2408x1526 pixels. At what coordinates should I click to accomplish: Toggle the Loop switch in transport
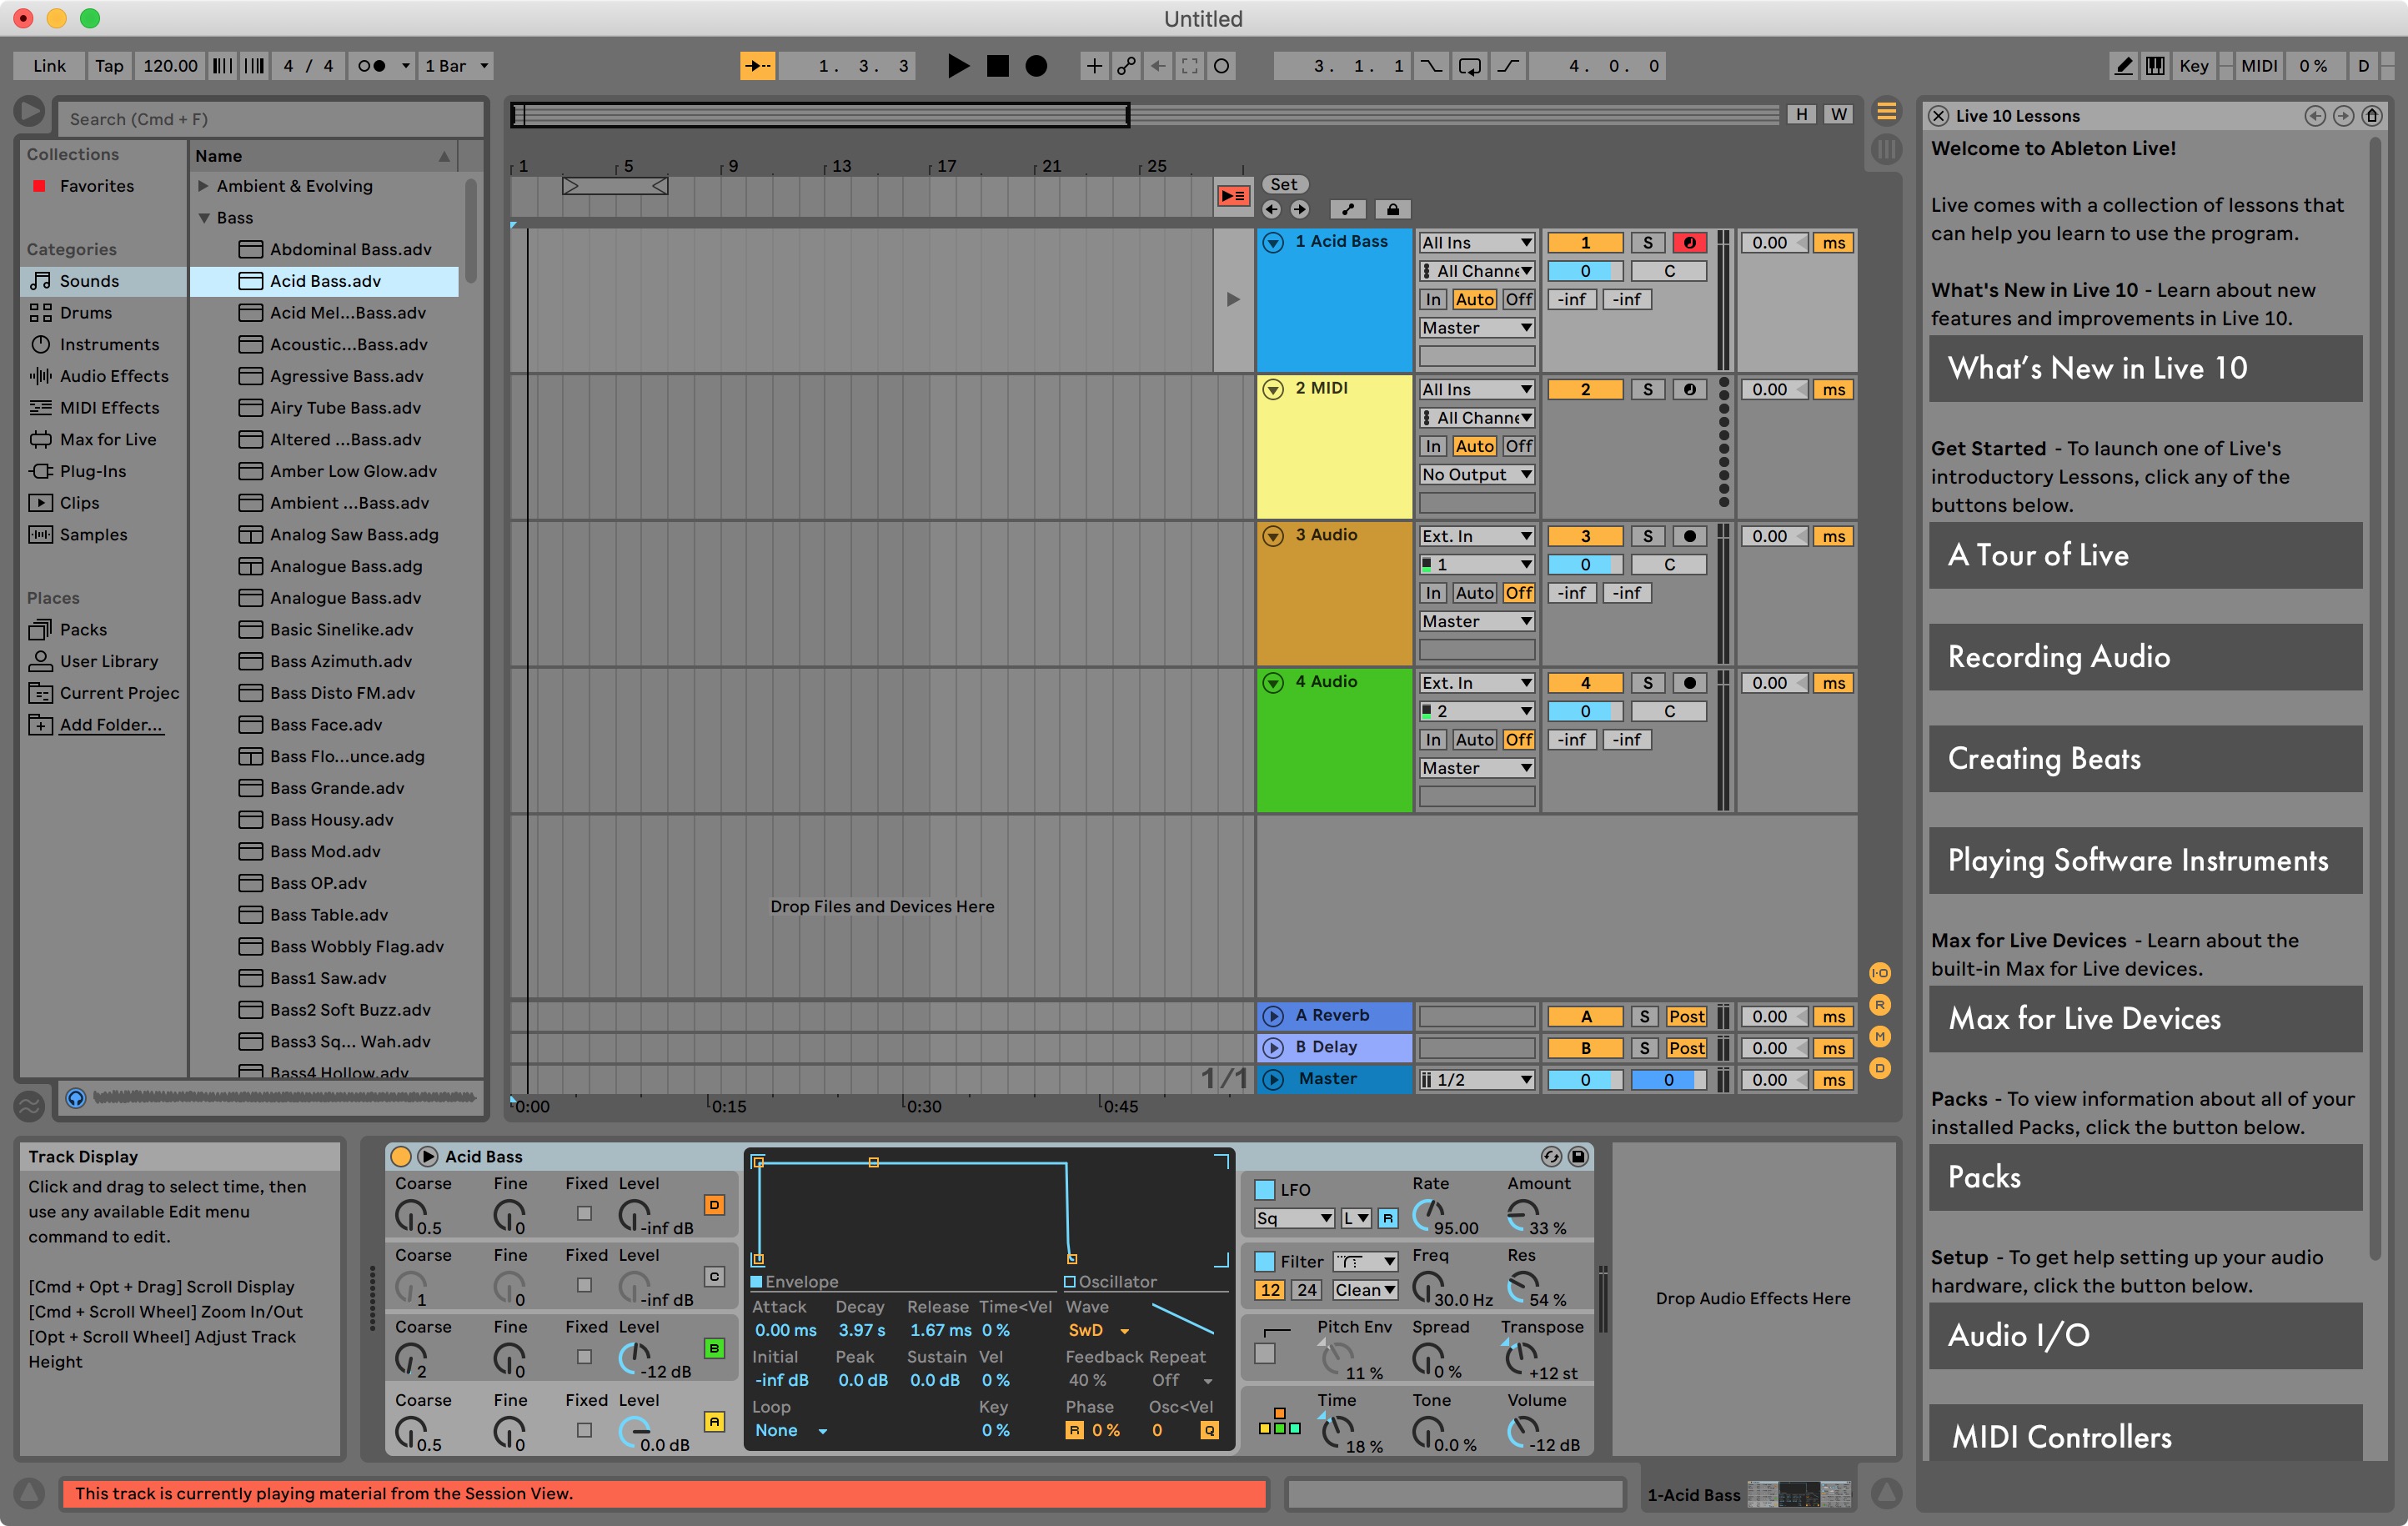(x=1470, y=66)
